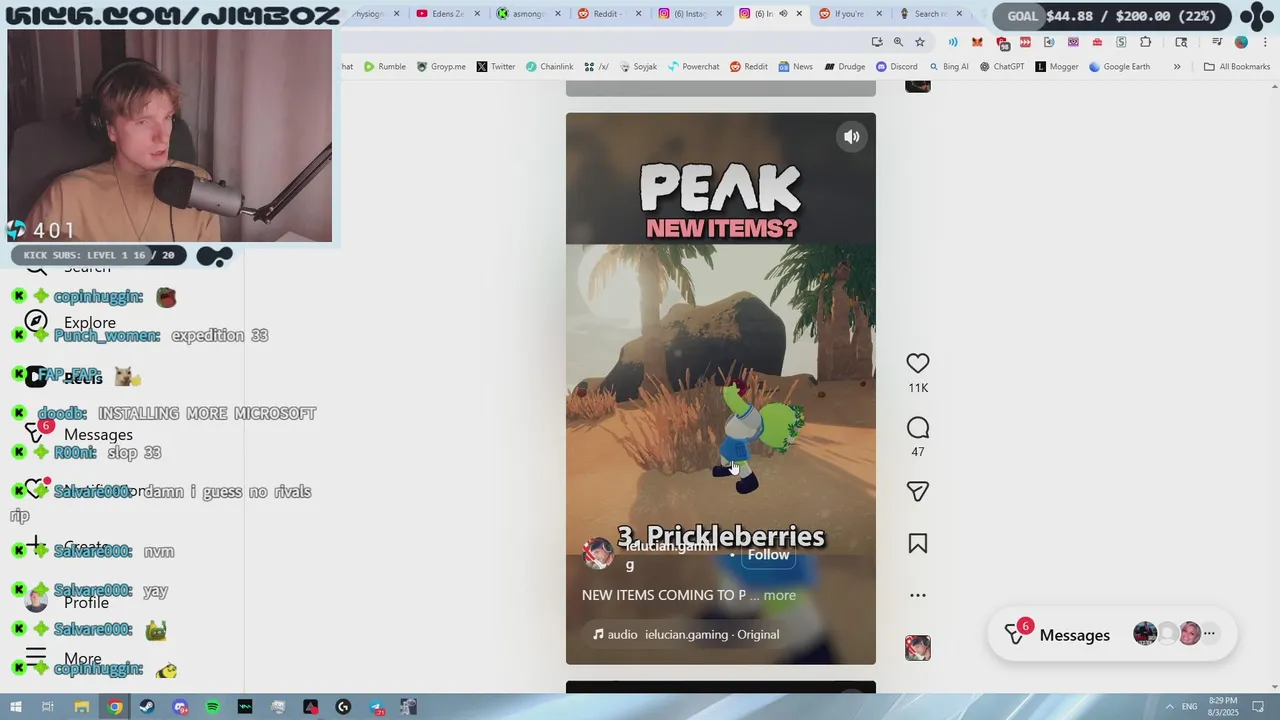Open File Explorer from the taskbar
The image size is (1280, 720).
click(x=81, y=707)
